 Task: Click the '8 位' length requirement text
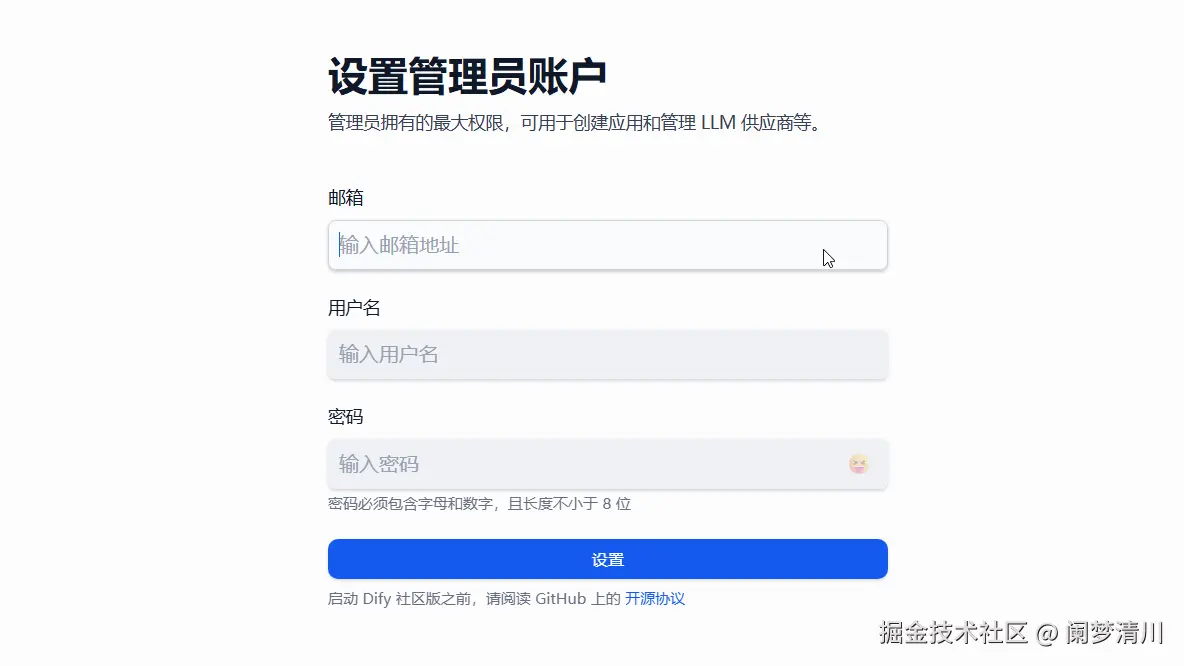[616, 504]
